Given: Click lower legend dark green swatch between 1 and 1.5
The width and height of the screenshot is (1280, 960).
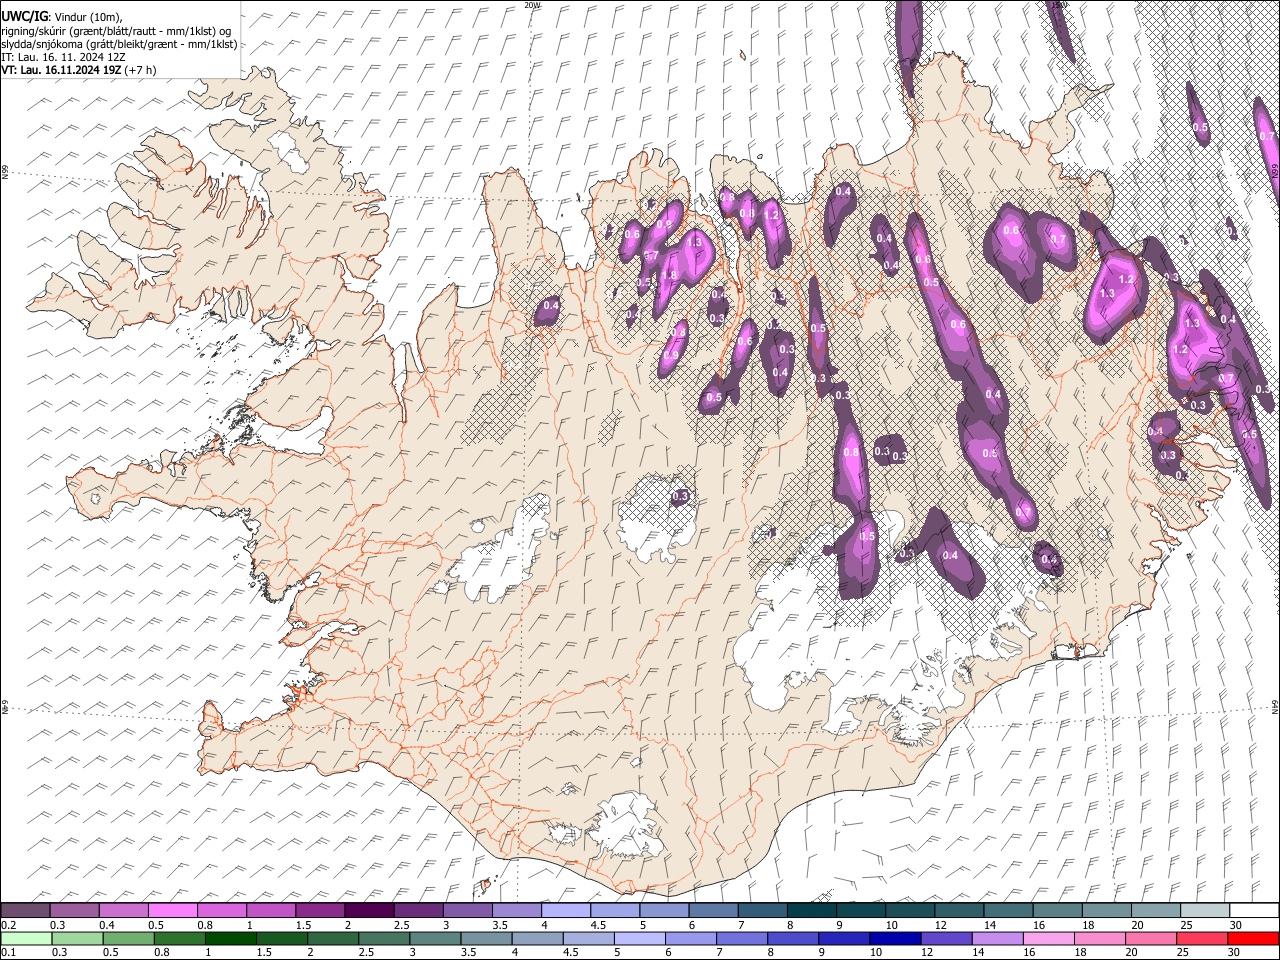Looking at the screenshot, I should click(231, 938).
